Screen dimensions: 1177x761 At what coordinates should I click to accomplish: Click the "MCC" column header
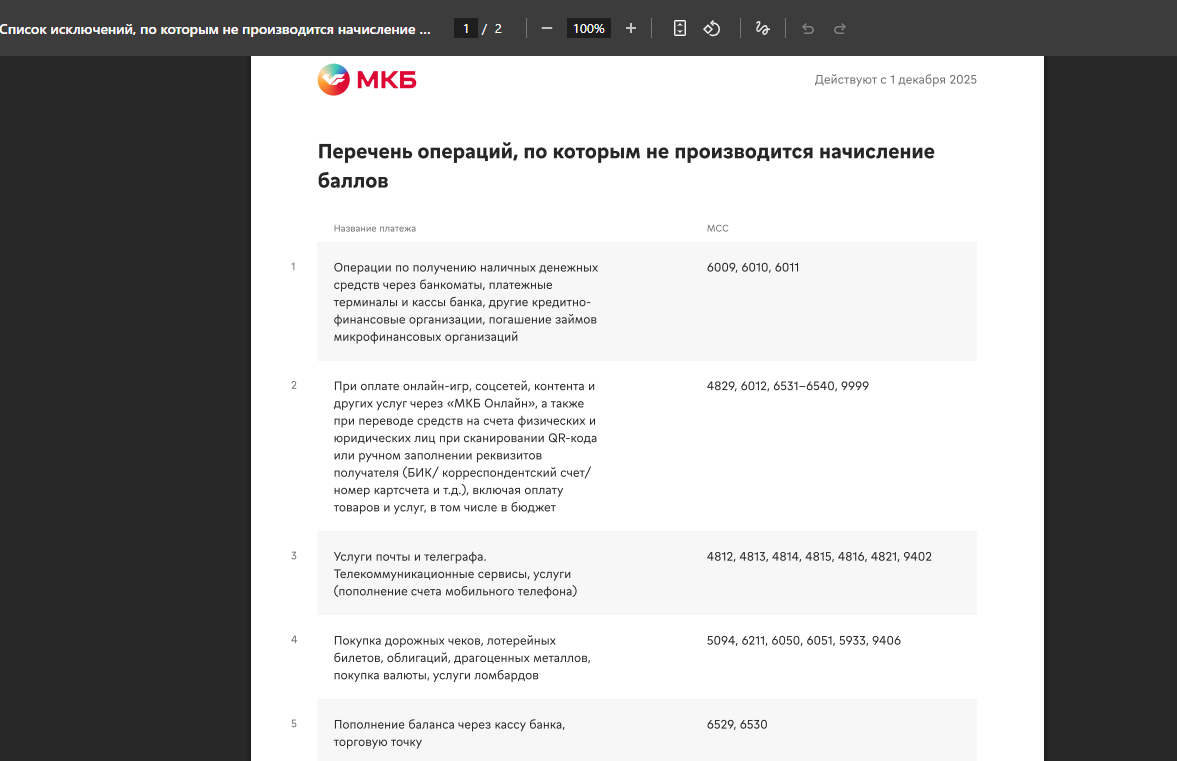tap(717, 229)
